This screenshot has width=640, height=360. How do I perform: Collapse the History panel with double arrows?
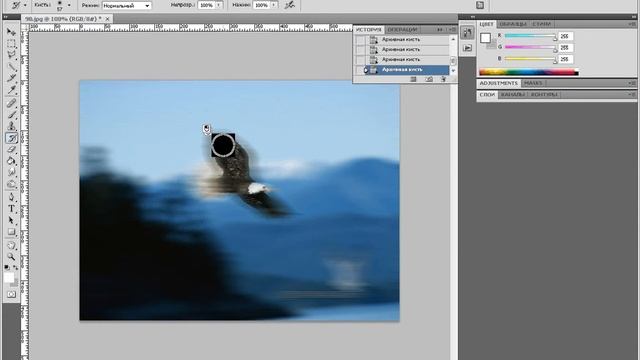tap(440, 29)
